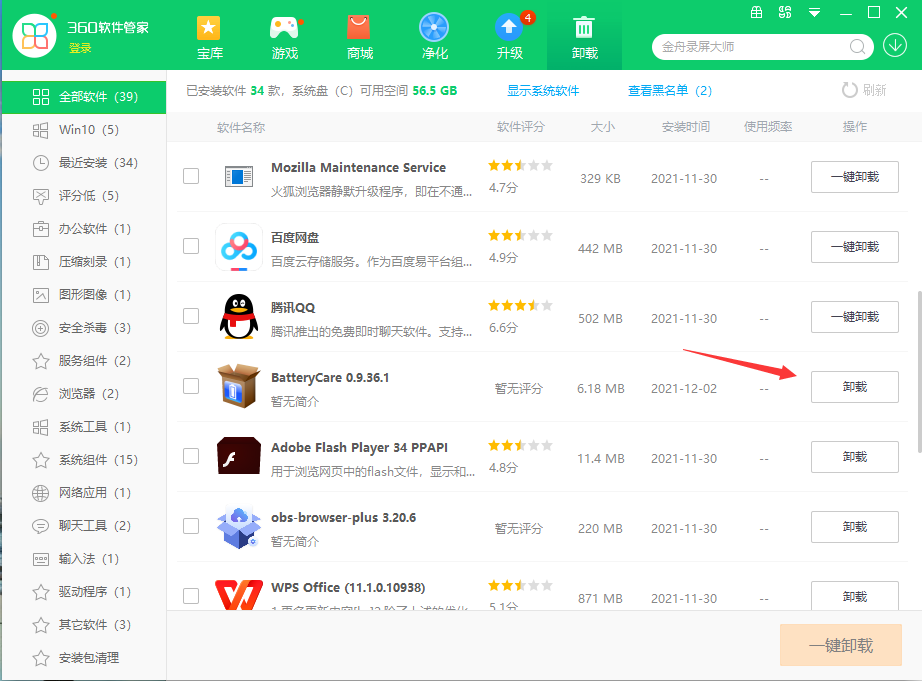Show the 系统组件 (15) category
This screenshot has width=922, height=681.
tap(84, 460)
